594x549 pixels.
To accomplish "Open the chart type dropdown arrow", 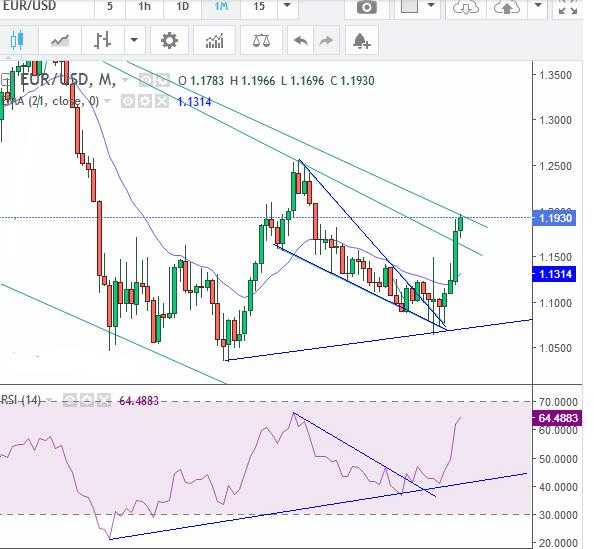I will tap(134, 40).
